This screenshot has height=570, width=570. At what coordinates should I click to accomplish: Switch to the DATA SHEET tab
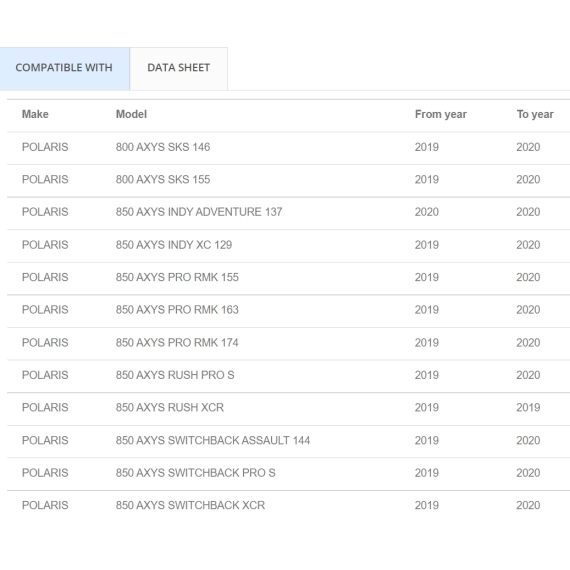pyautogui.click(x=178, y=68)
